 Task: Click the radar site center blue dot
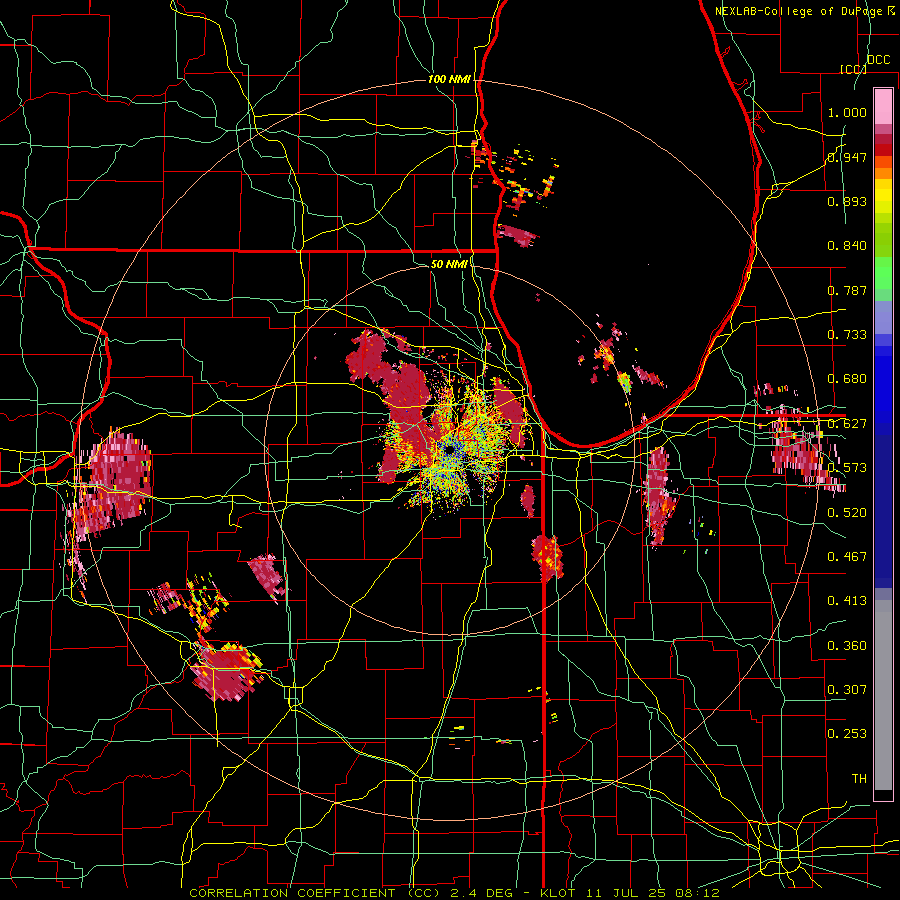tap(449, 449)
